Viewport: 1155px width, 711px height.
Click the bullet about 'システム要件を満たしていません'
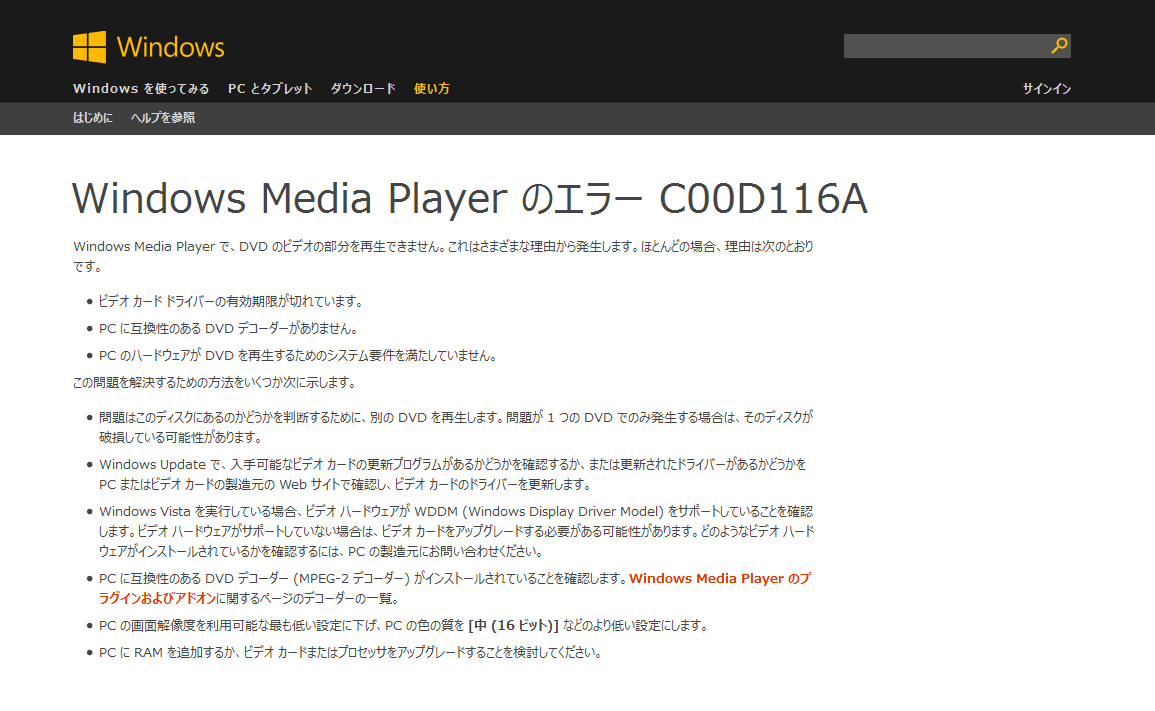[298, 356]
